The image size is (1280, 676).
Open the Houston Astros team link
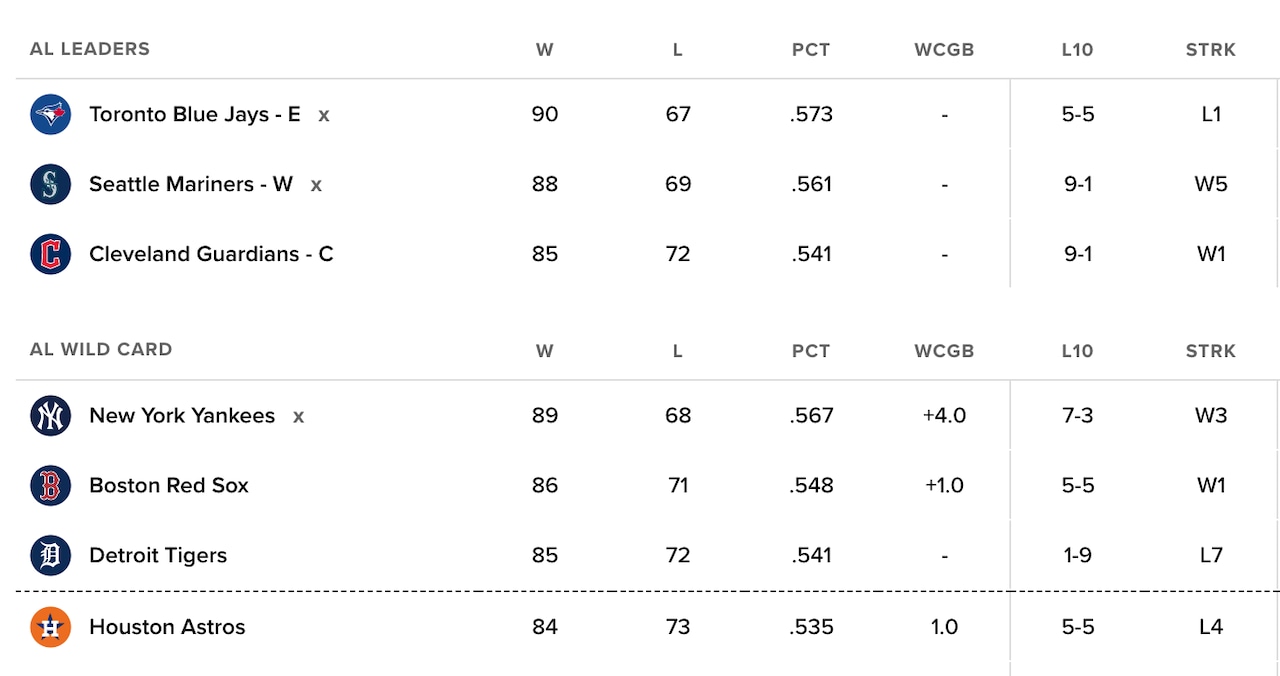167,627
